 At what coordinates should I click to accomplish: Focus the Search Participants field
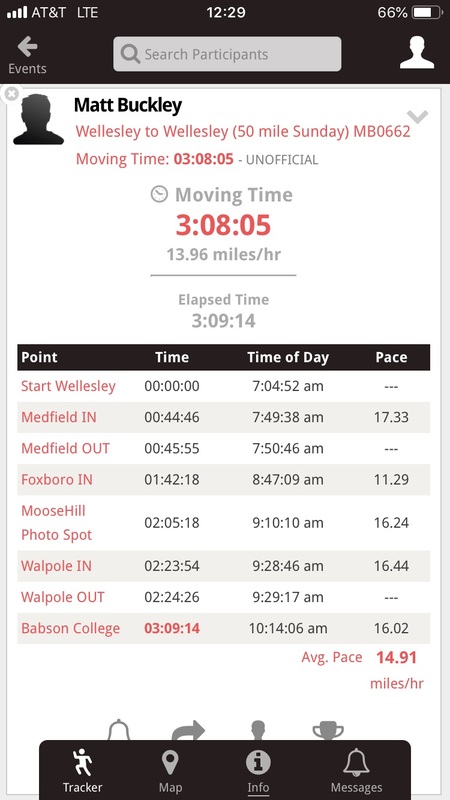click(x=227, y=54)
